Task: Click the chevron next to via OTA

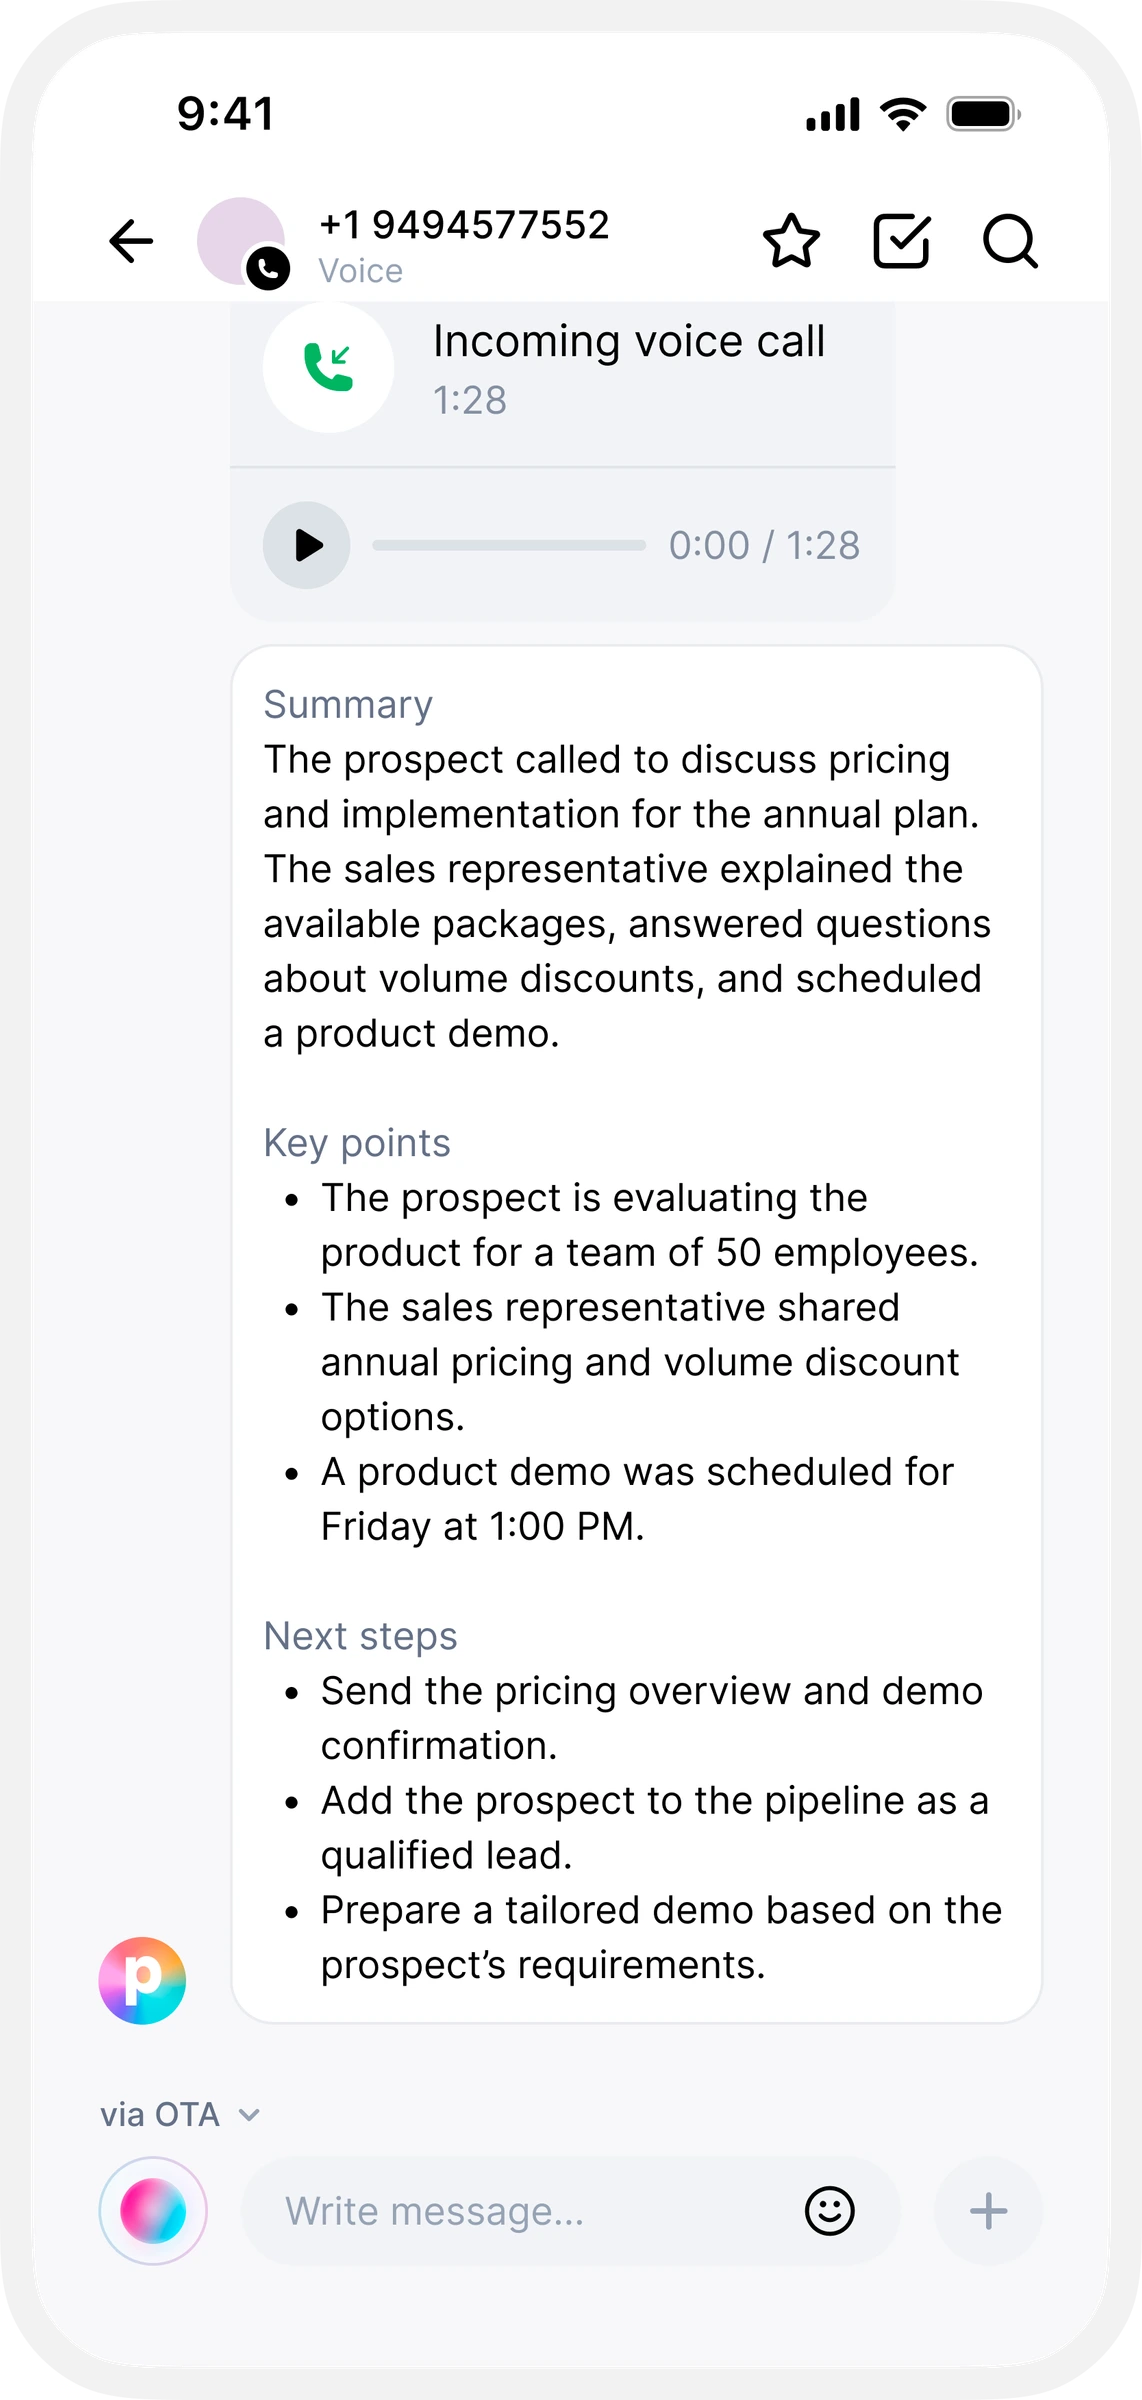Action: pos(249,2115)
